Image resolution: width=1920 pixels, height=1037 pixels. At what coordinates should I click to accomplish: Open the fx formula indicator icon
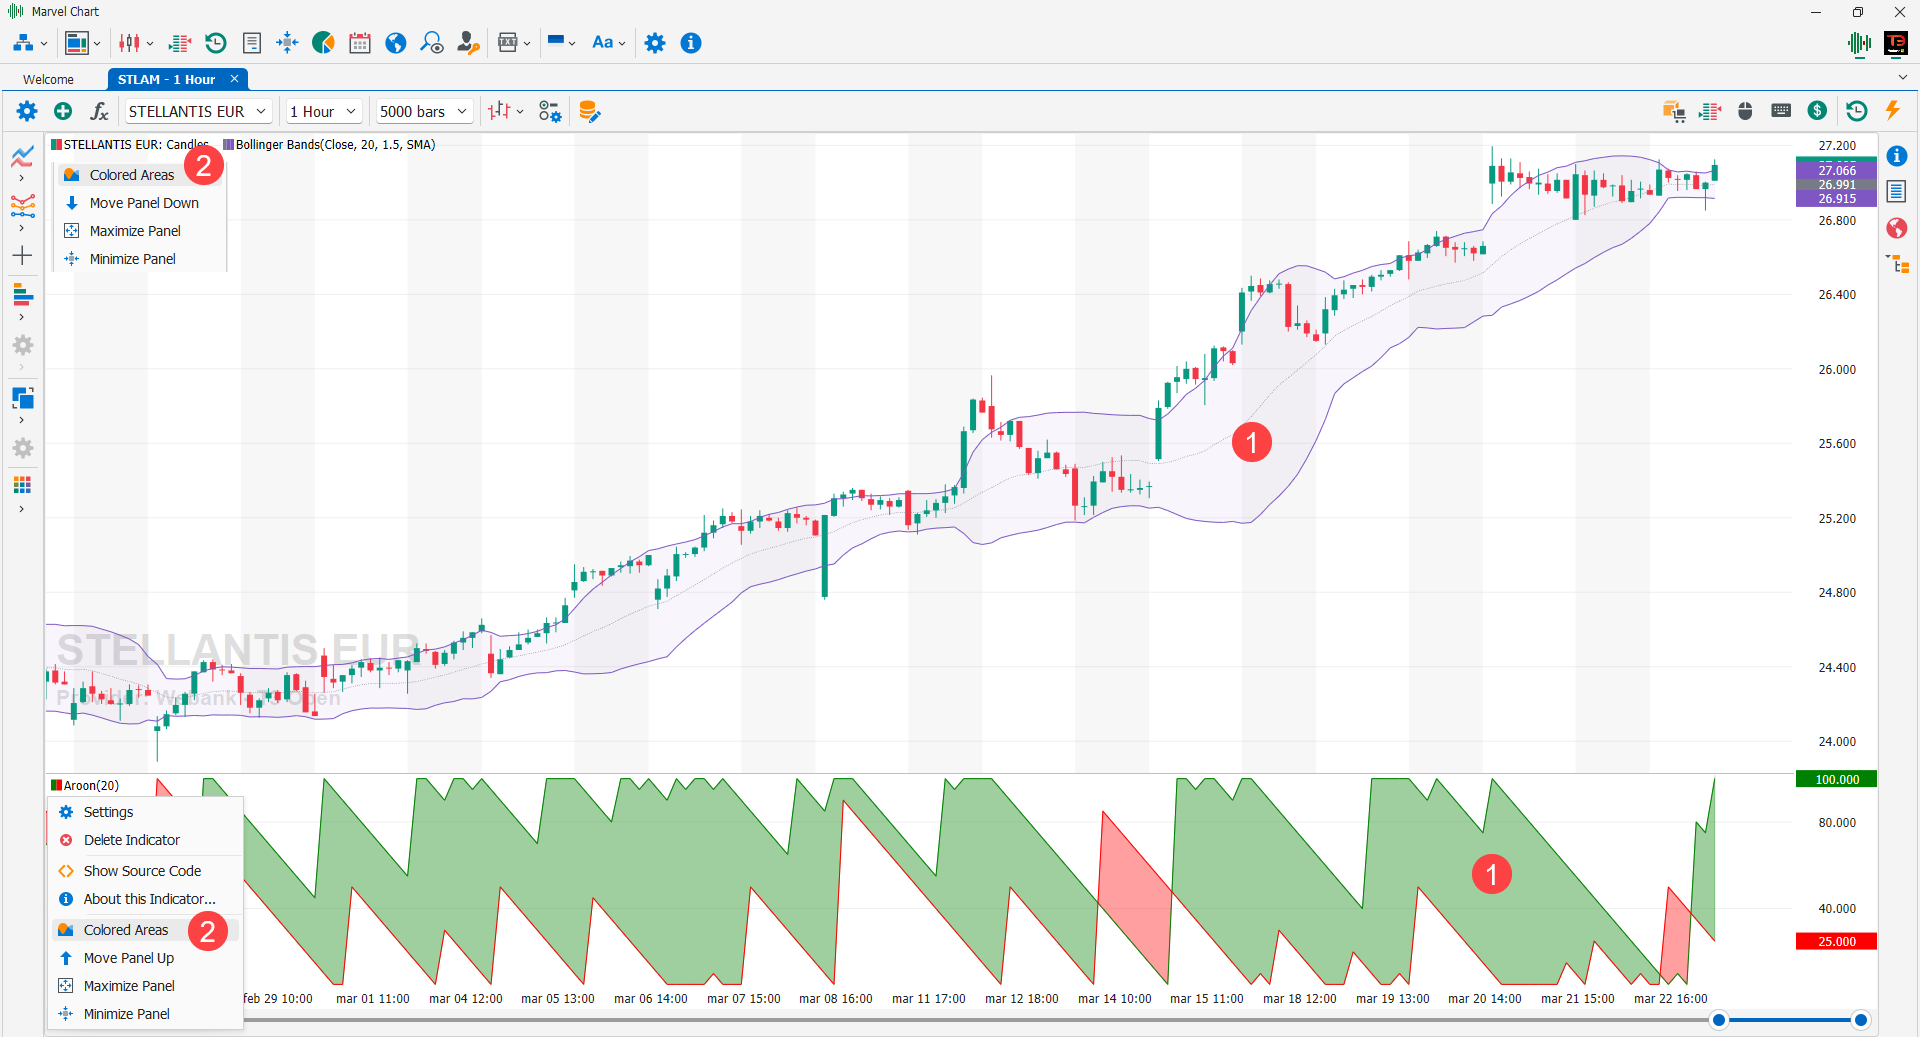pyautogui.click(x=99, y=111)
